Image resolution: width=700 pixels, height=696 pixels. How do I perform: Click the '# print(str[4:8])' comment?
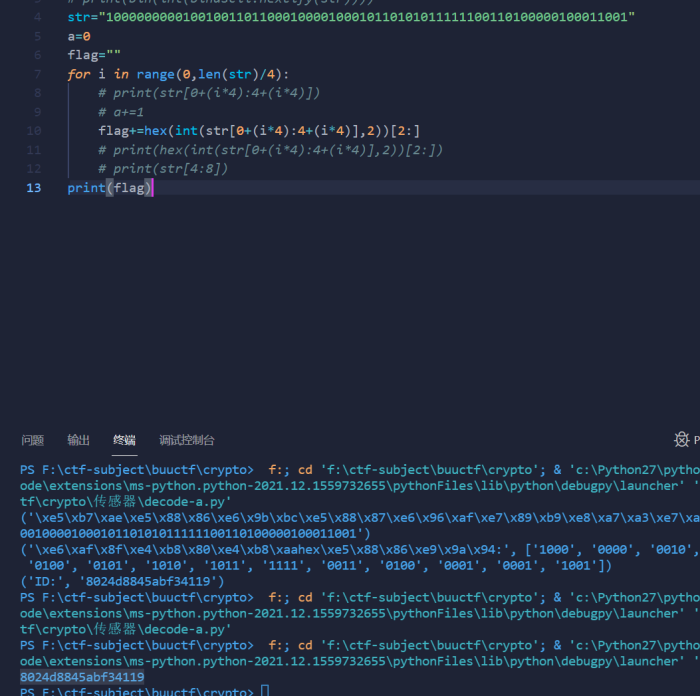click(x=163, y=169)
